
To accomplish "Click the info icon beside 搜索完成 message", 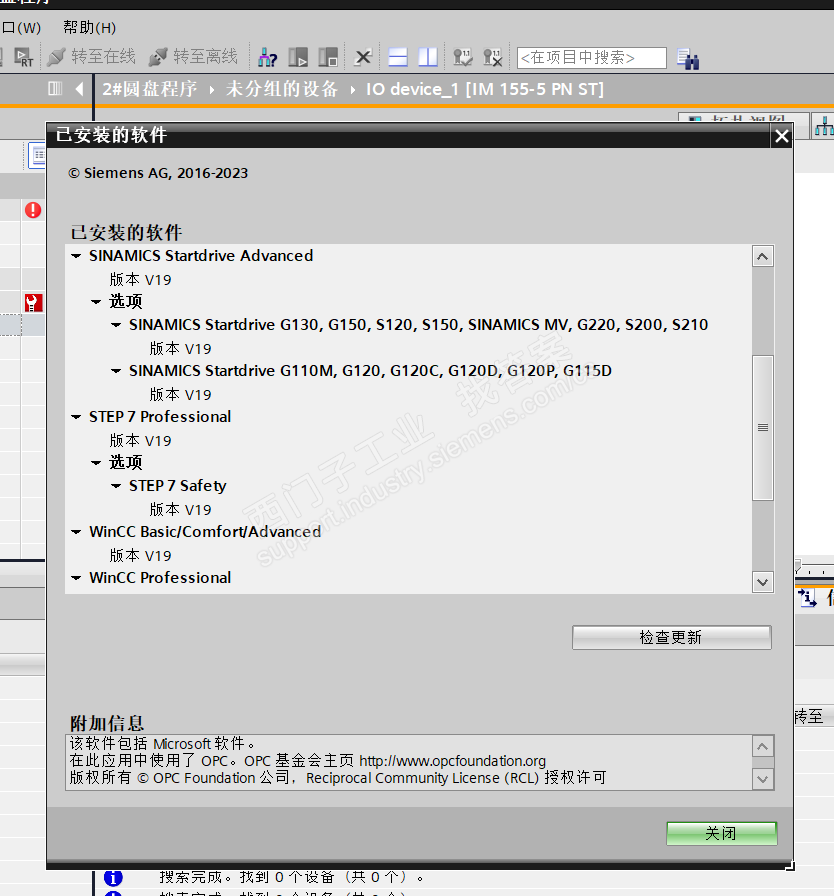I will coord(113,878).
